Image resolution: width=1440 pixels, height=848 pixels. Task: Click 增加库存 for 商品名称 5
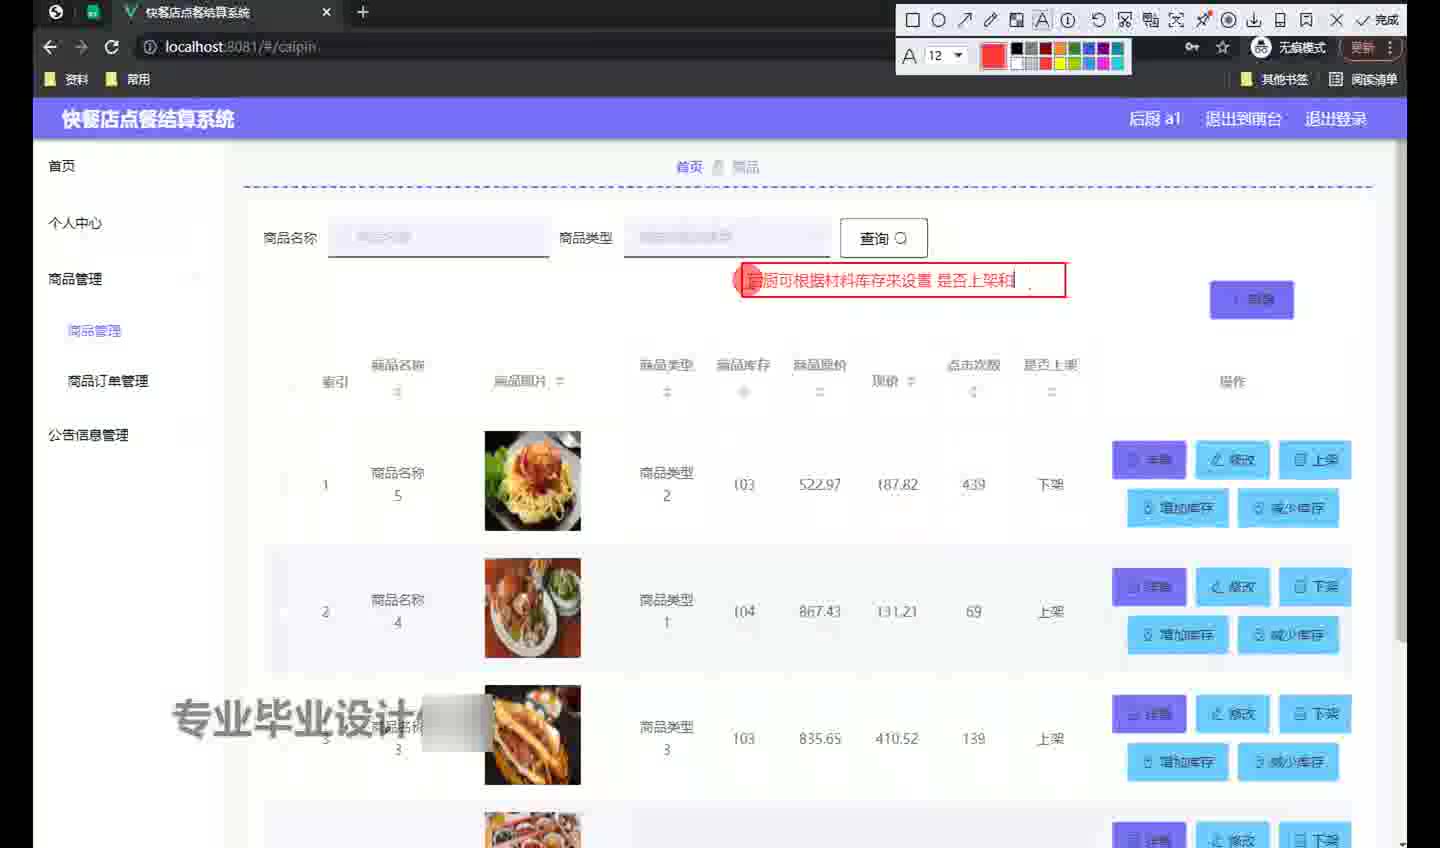tap(1178, 508)
